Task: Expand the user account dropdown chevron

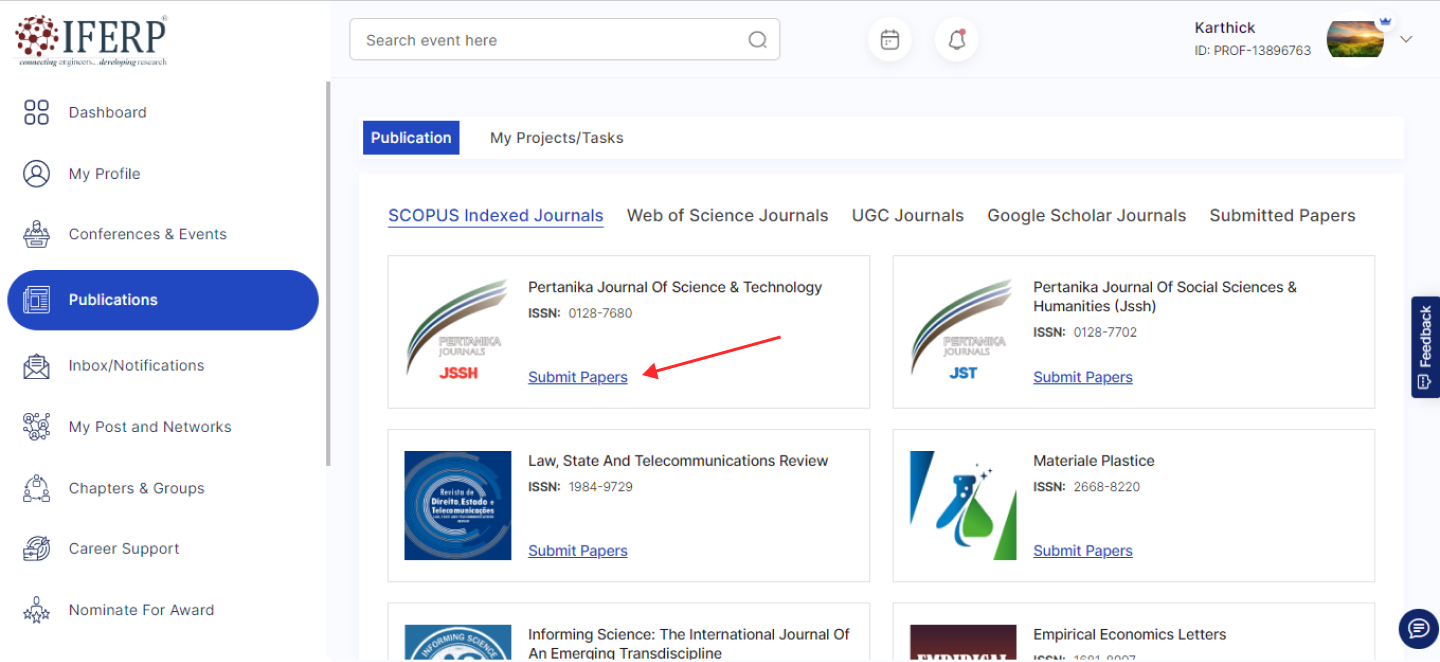Action: [x=1406, y=40]
